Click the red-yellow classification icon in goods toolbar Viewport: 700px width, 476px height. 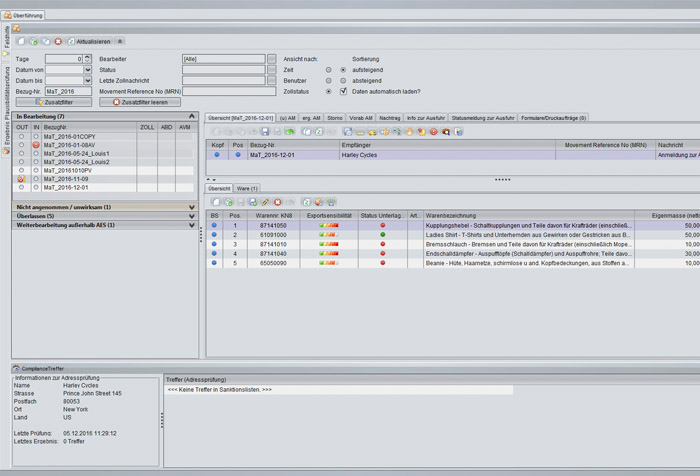point(319,202)
